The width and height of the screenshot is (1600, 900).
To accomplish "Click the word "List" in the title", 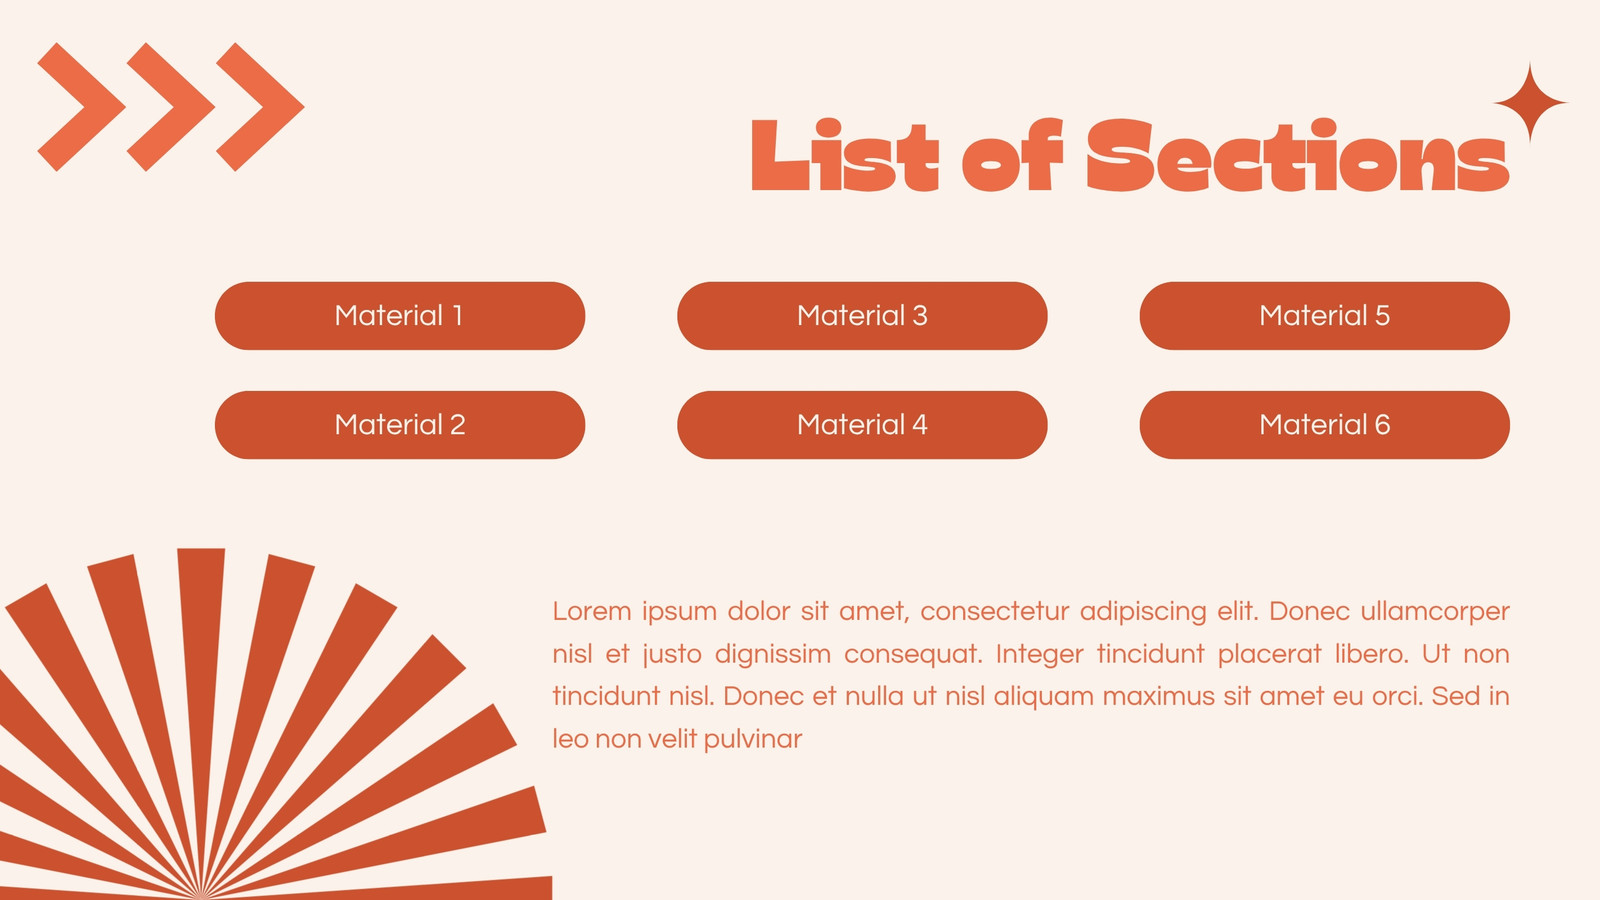I will click(x=845, y=155).
